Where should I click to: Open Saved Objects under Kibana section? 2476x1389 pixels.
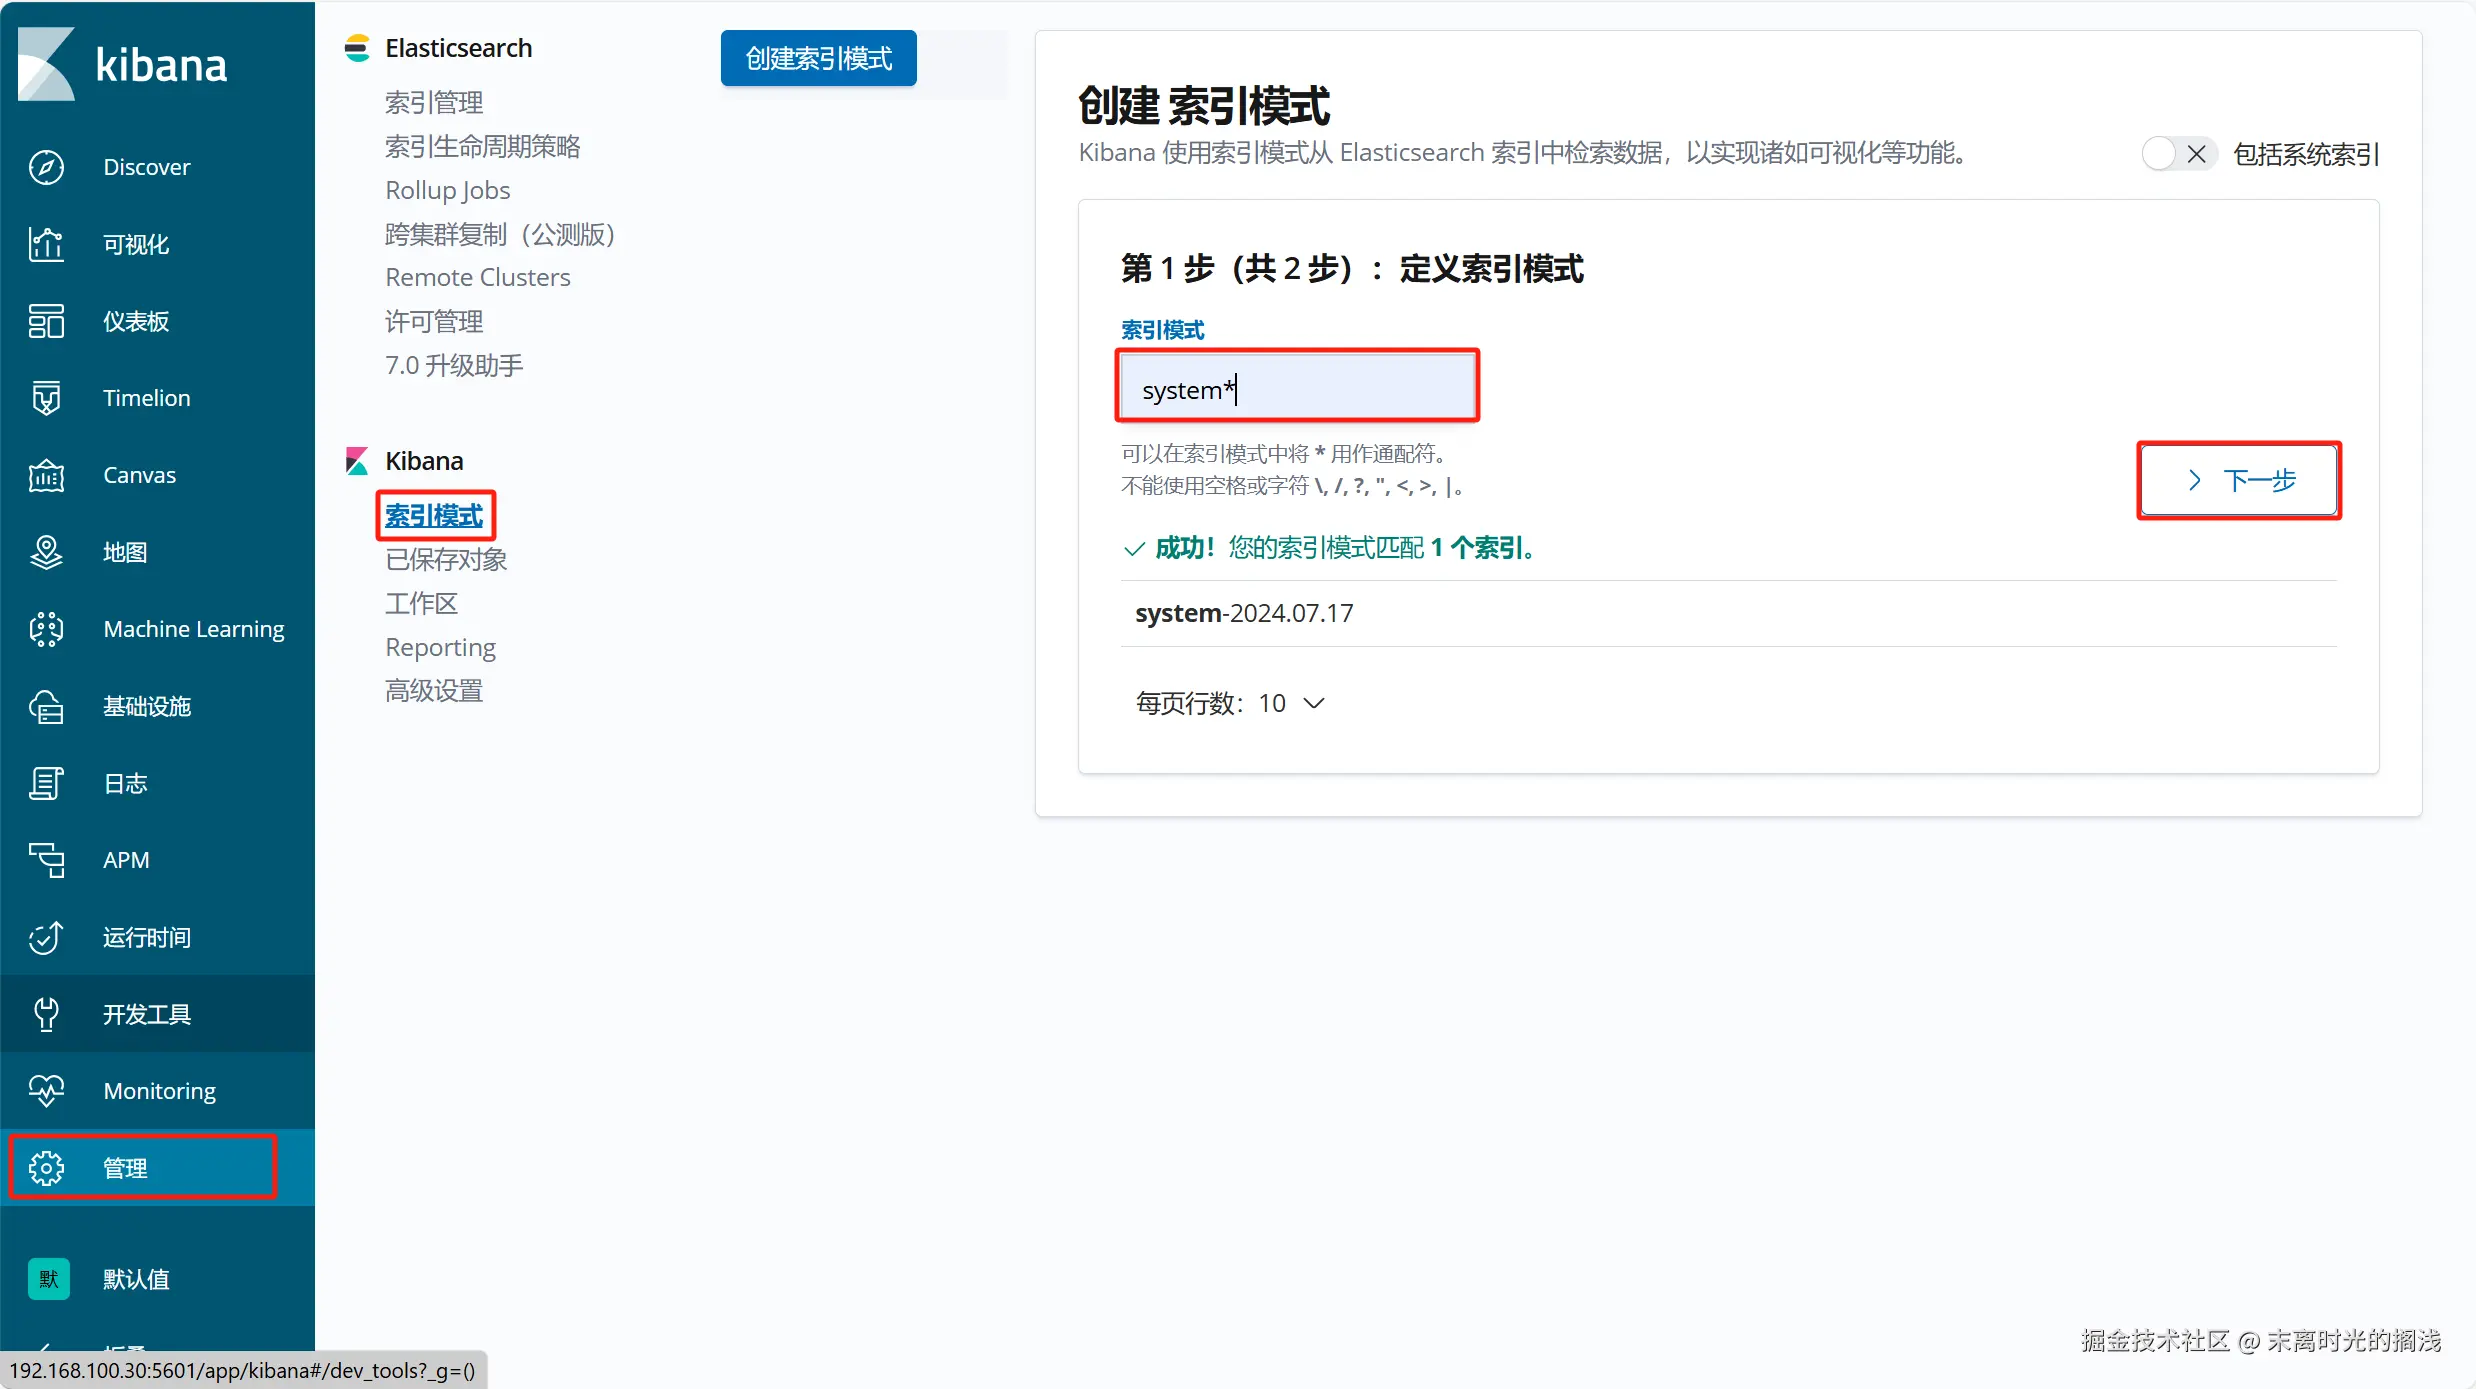(x=446, y=560)
